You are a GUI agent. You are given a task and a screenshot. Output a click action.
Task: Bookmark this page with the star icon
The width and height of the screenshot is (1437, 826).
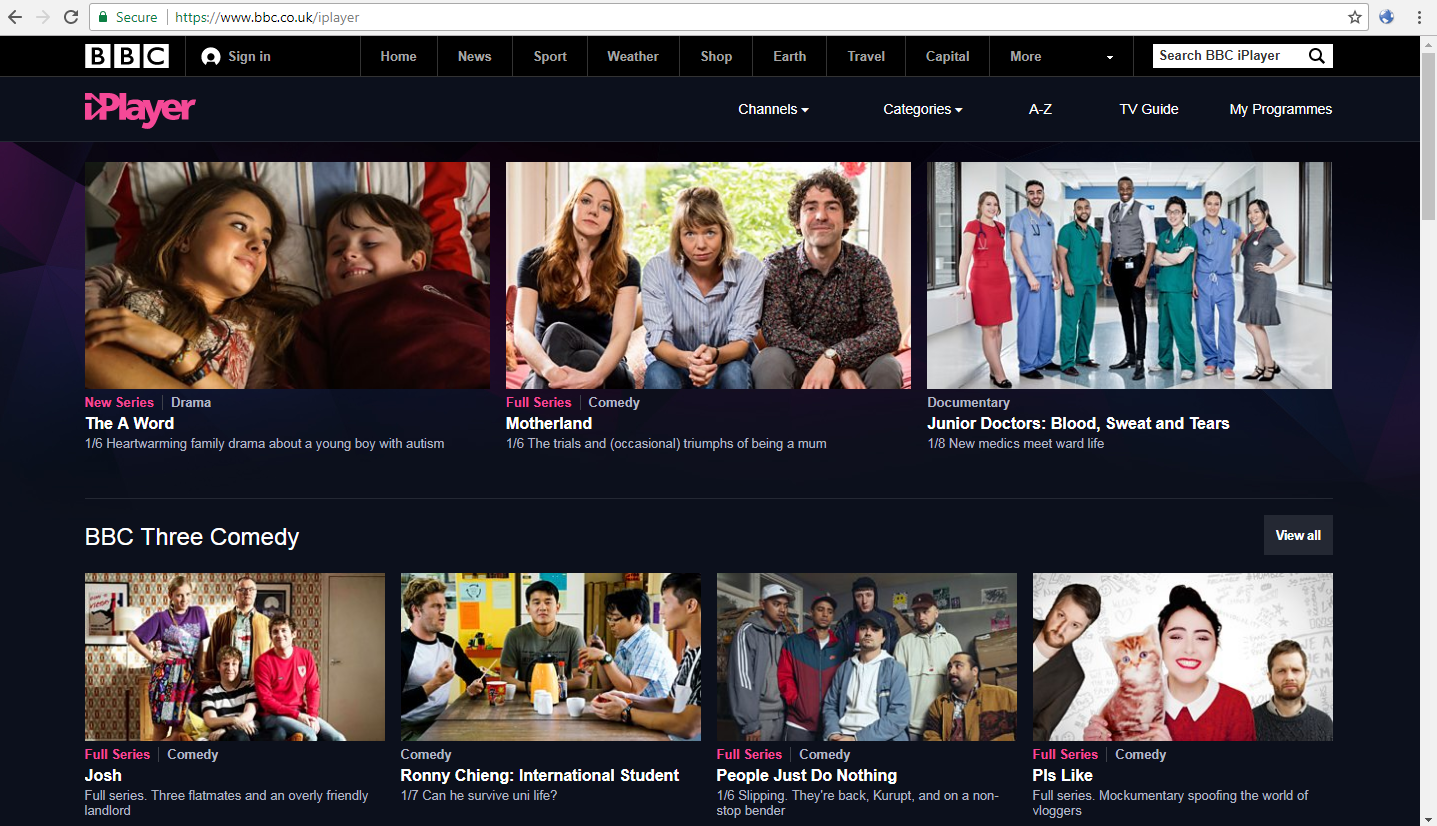click(1355, 17)
